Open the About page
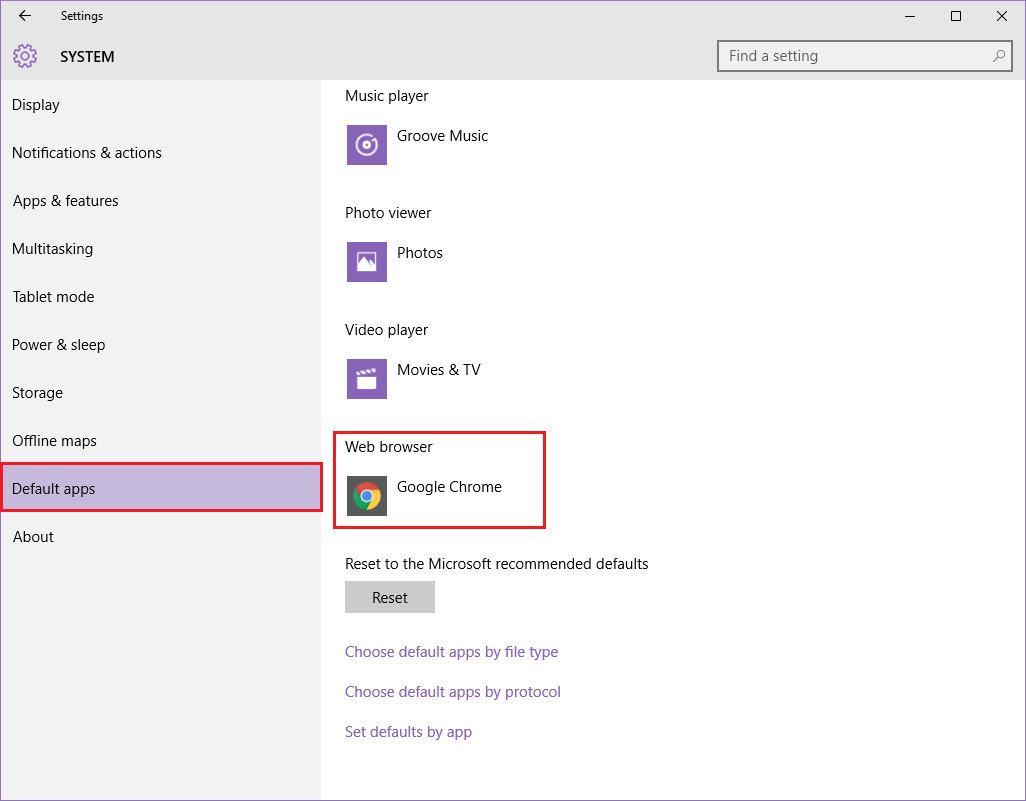This screenshot has width=1026, height=801. [x=161, y=537]
